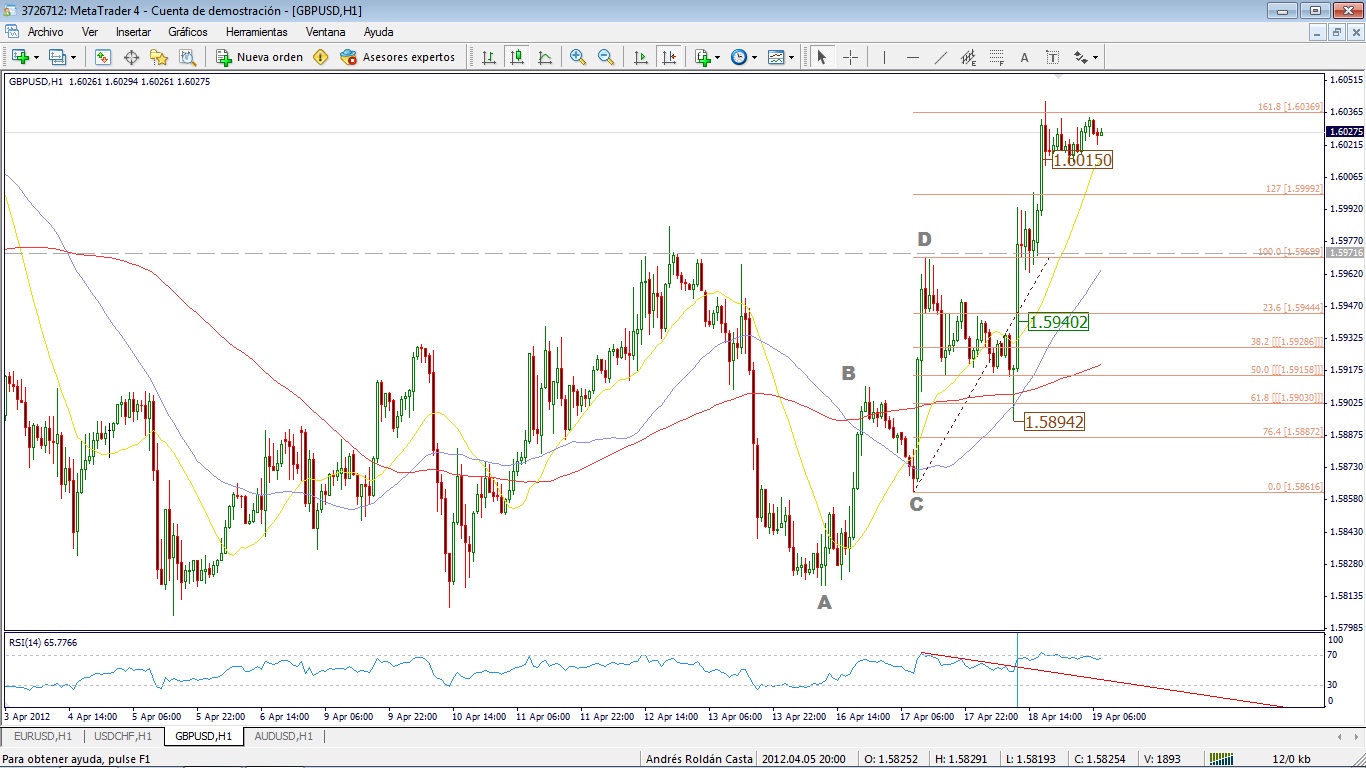The width and height of the screenshot is (1366, 768).
Task: Click the Indicators list icon
Action: (702, 57)
